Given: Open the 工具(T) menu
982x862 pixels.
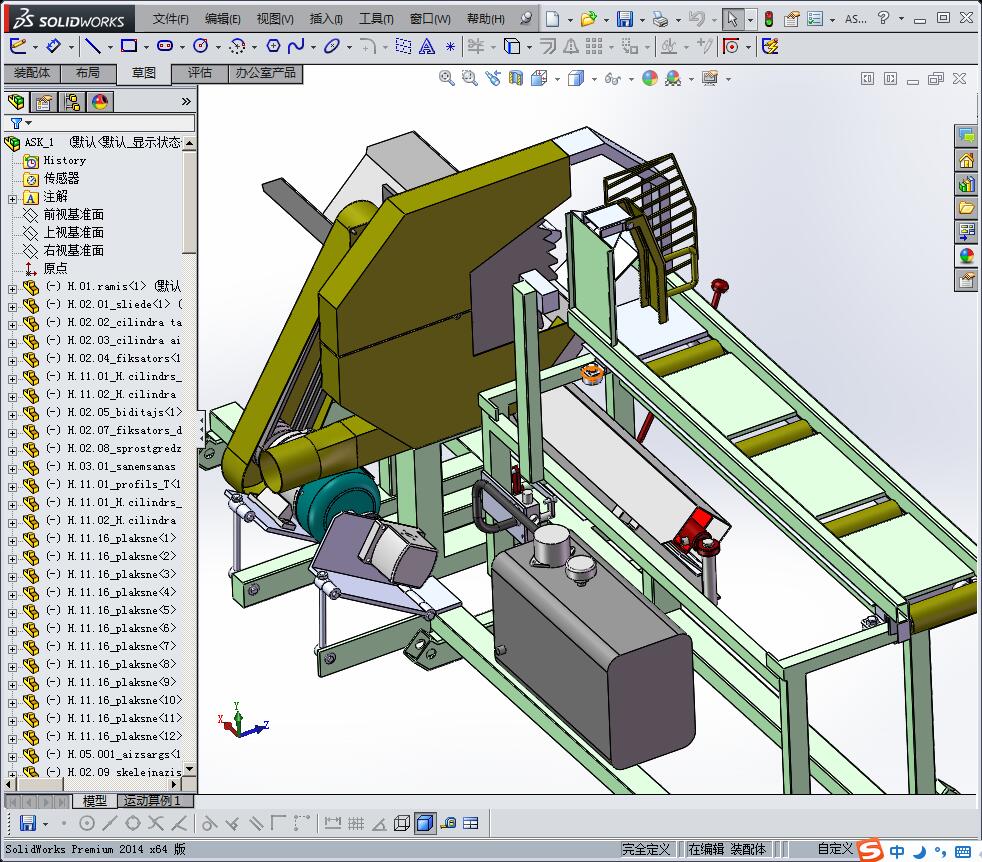Looking at the screenshot, I should point(376,19).
